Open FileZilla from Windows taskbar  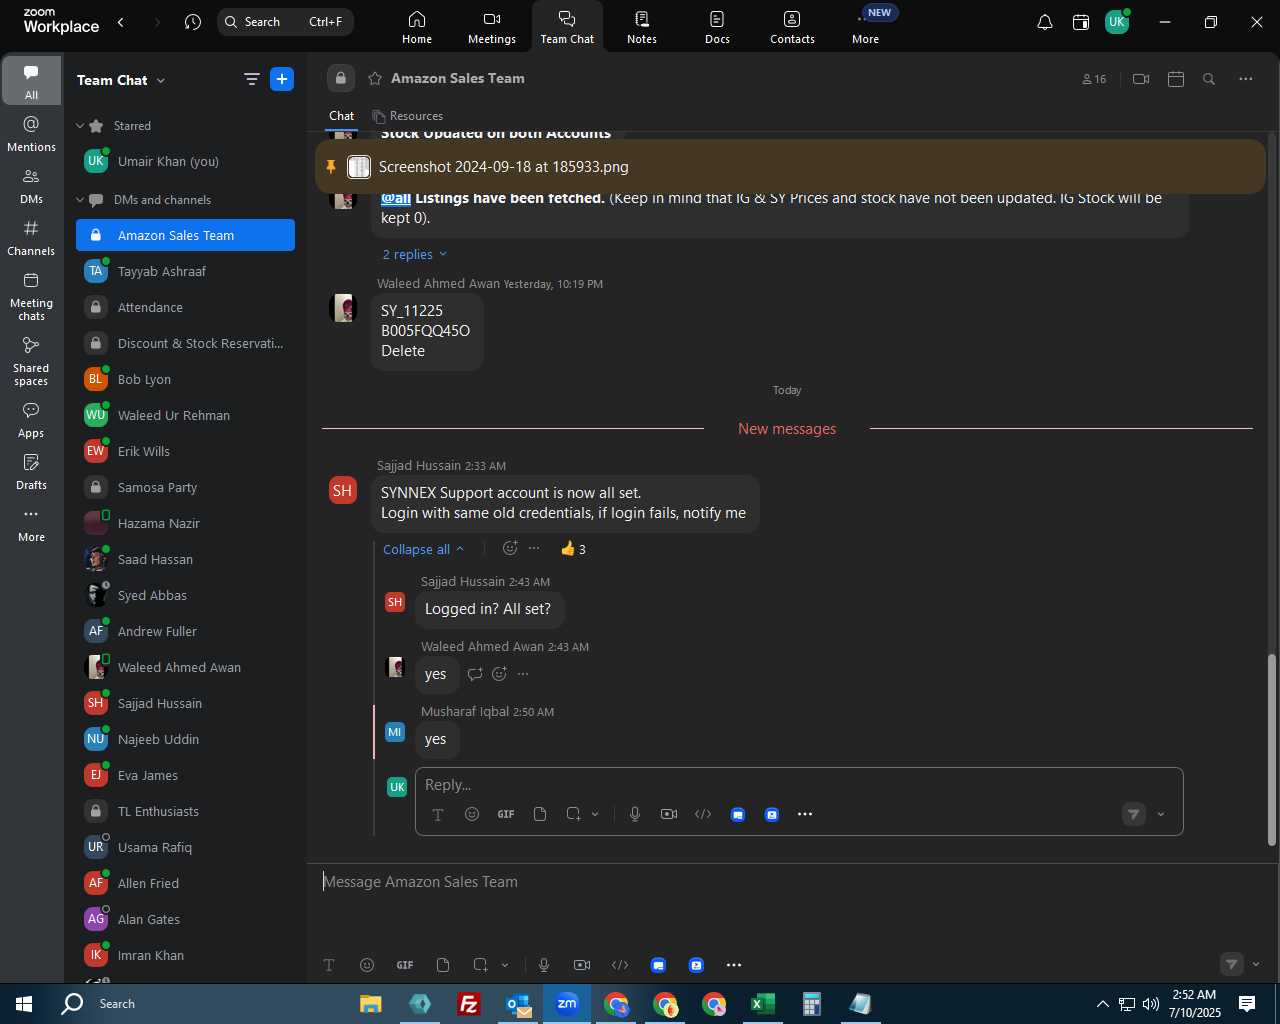click(469, 1004)
